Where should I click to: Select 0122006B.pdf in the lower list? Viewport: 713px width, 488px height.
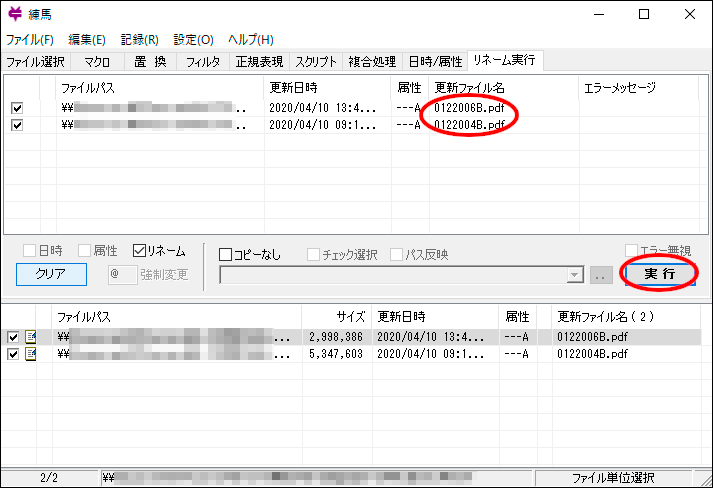592,337
